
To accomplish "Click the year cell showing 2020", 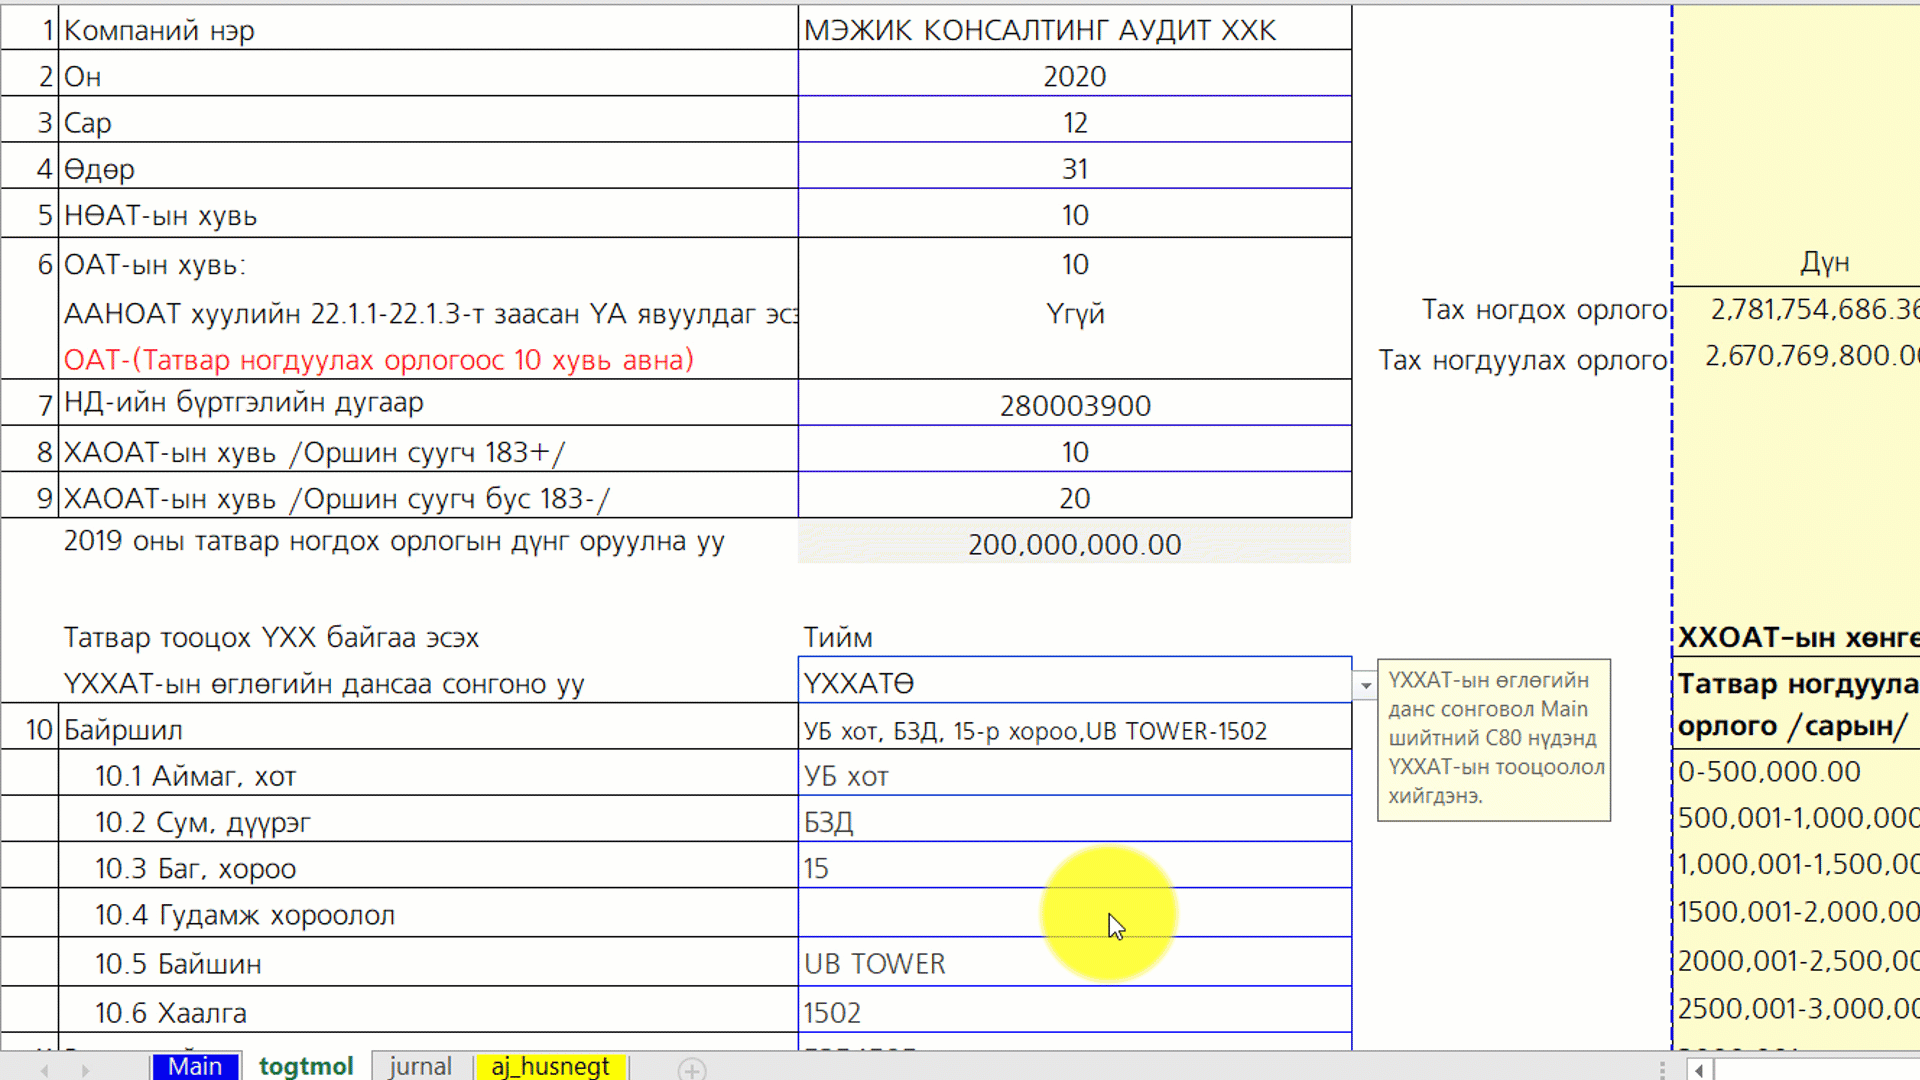I will coord(1074,77).
